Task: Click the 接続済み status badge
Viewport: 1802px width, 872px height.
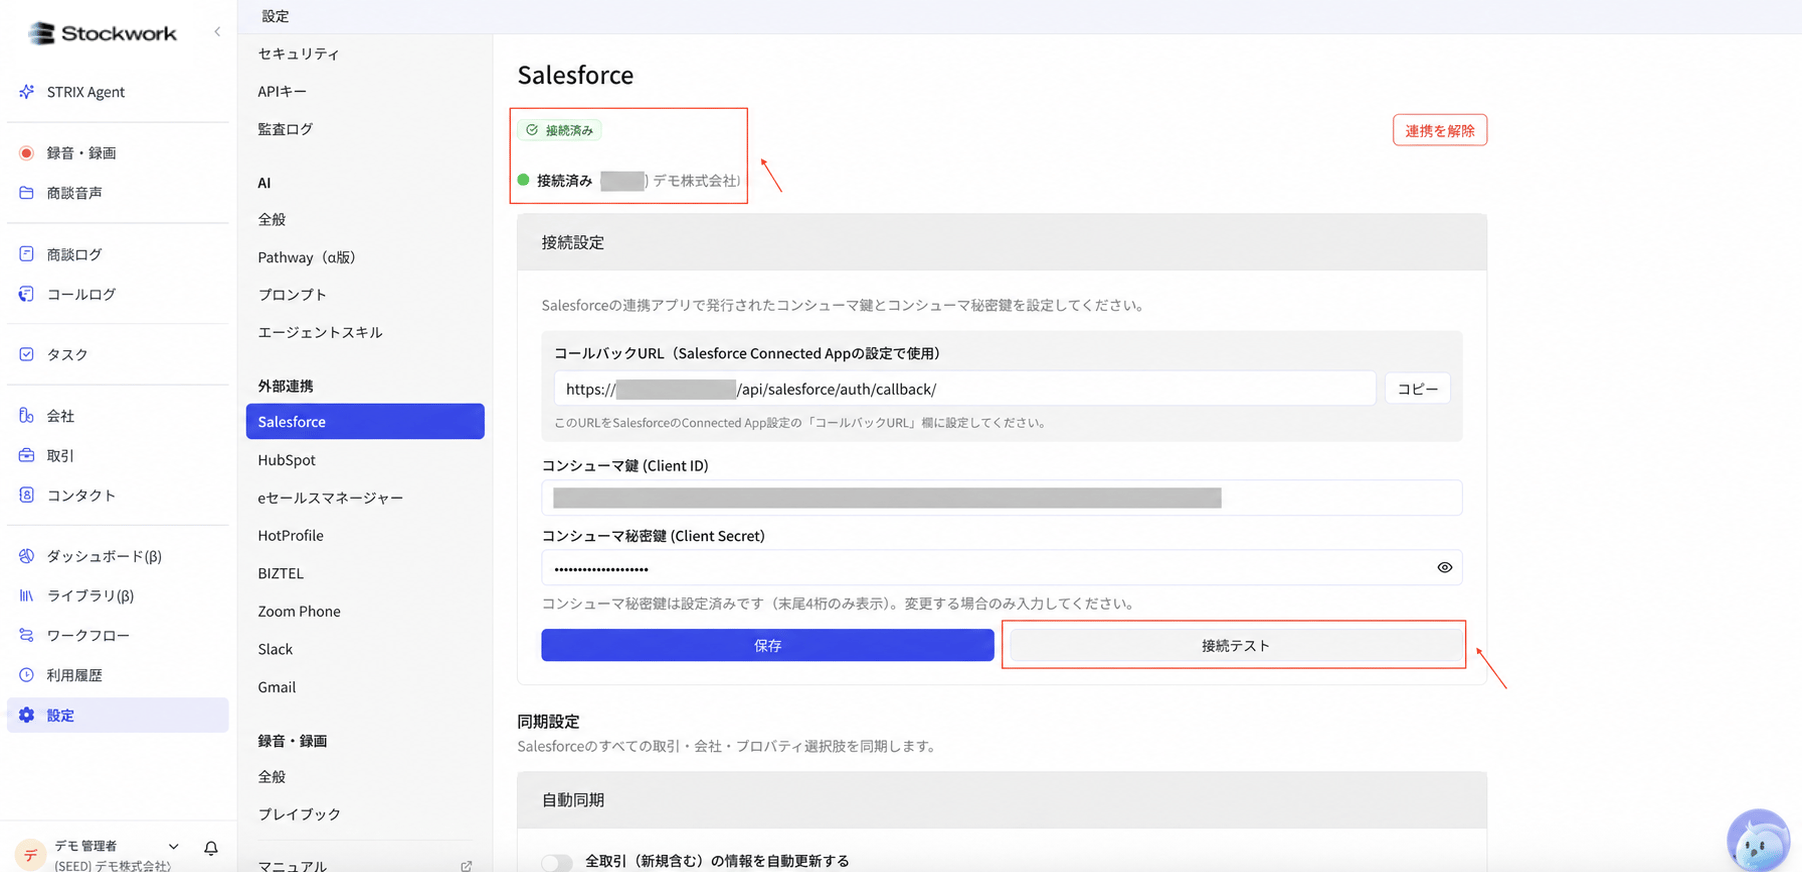Action: [560, 130]
